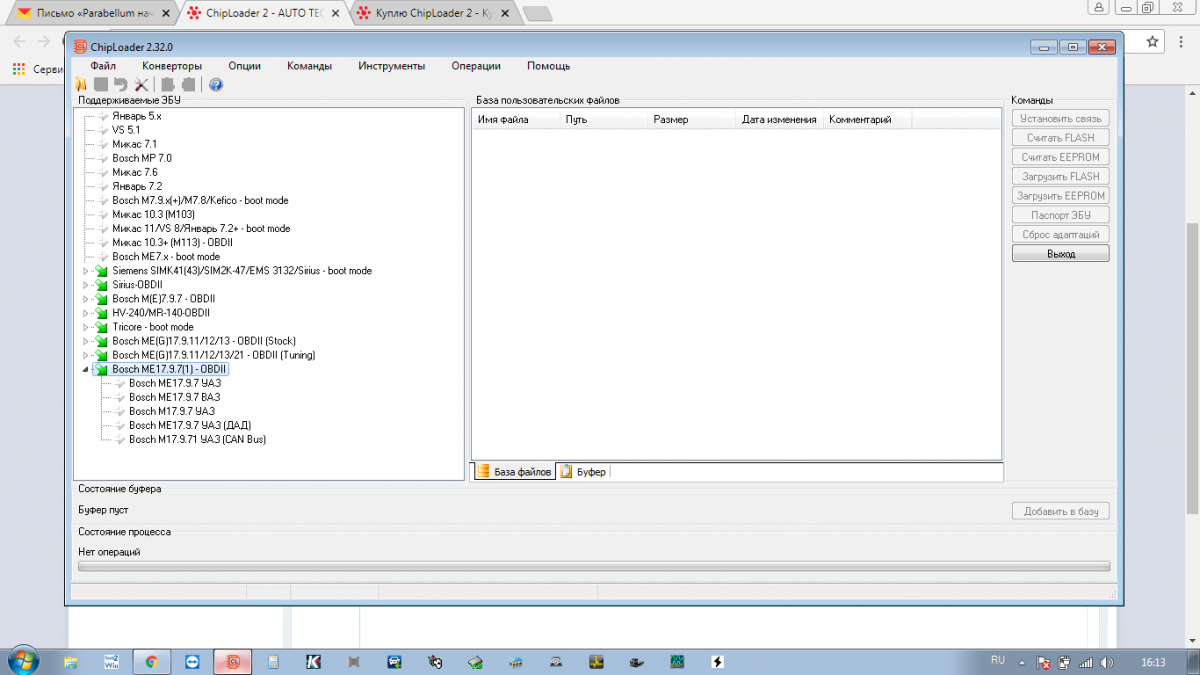The height and width of the screenshot is (675, 1200).
Task: Click the blue help question mark icon
Action: 215,85
